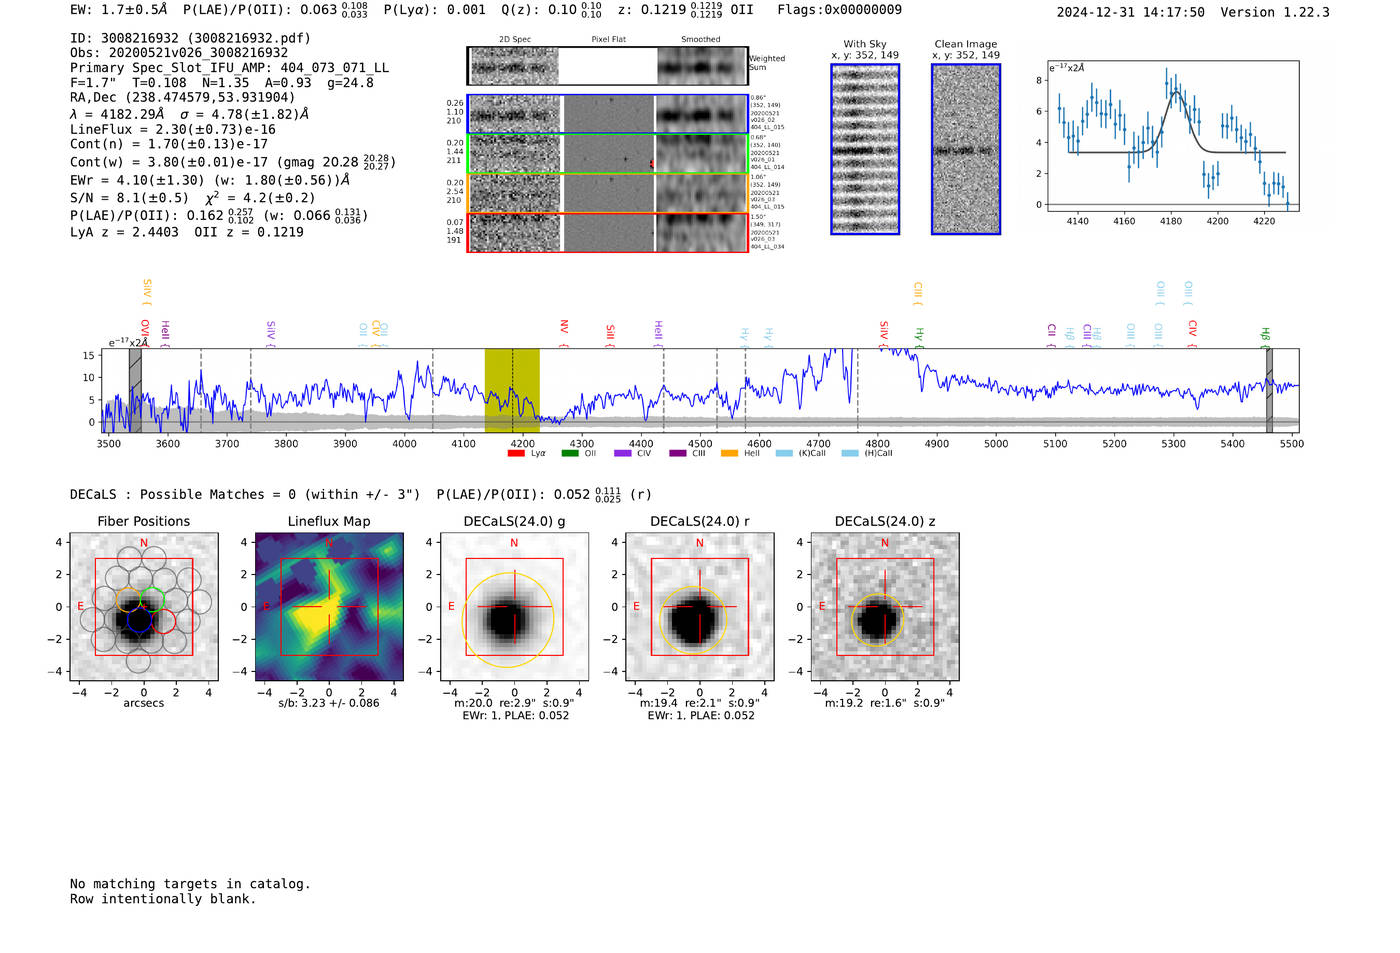The image size is (1400, 953).
Task: Select the orange-bordered fiber spectrum row
Action: point(608,193)
